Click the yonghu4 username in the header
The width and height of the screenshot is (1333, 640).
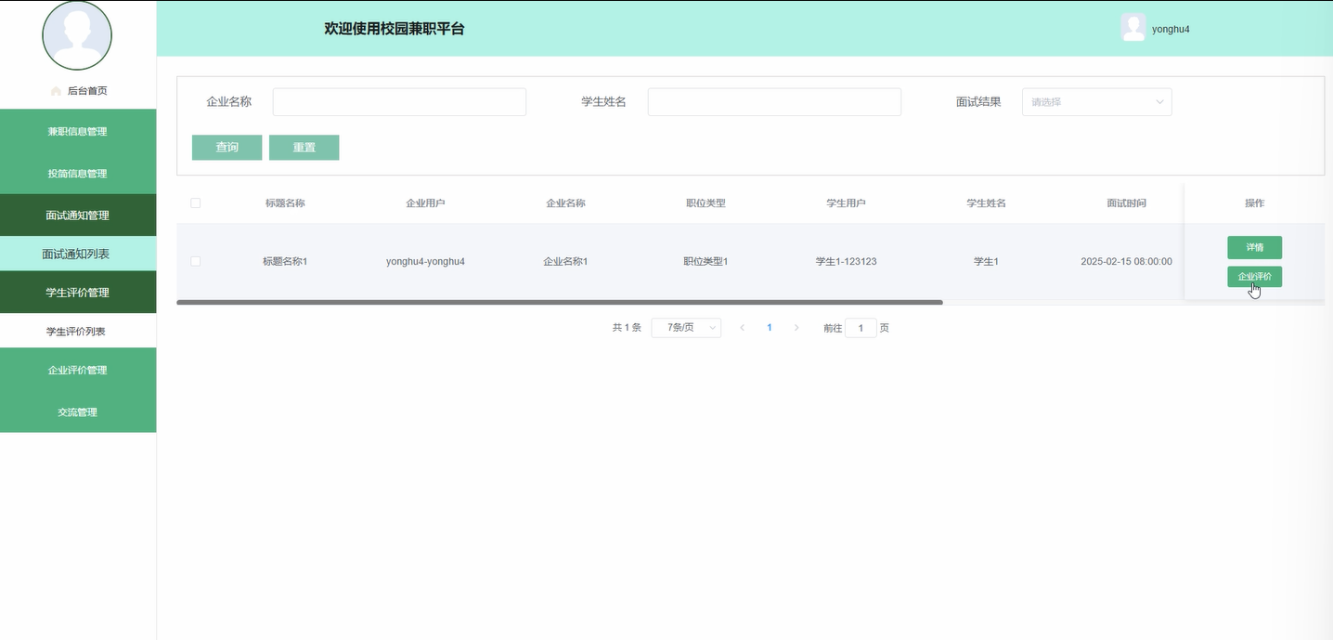point(1171,29)
